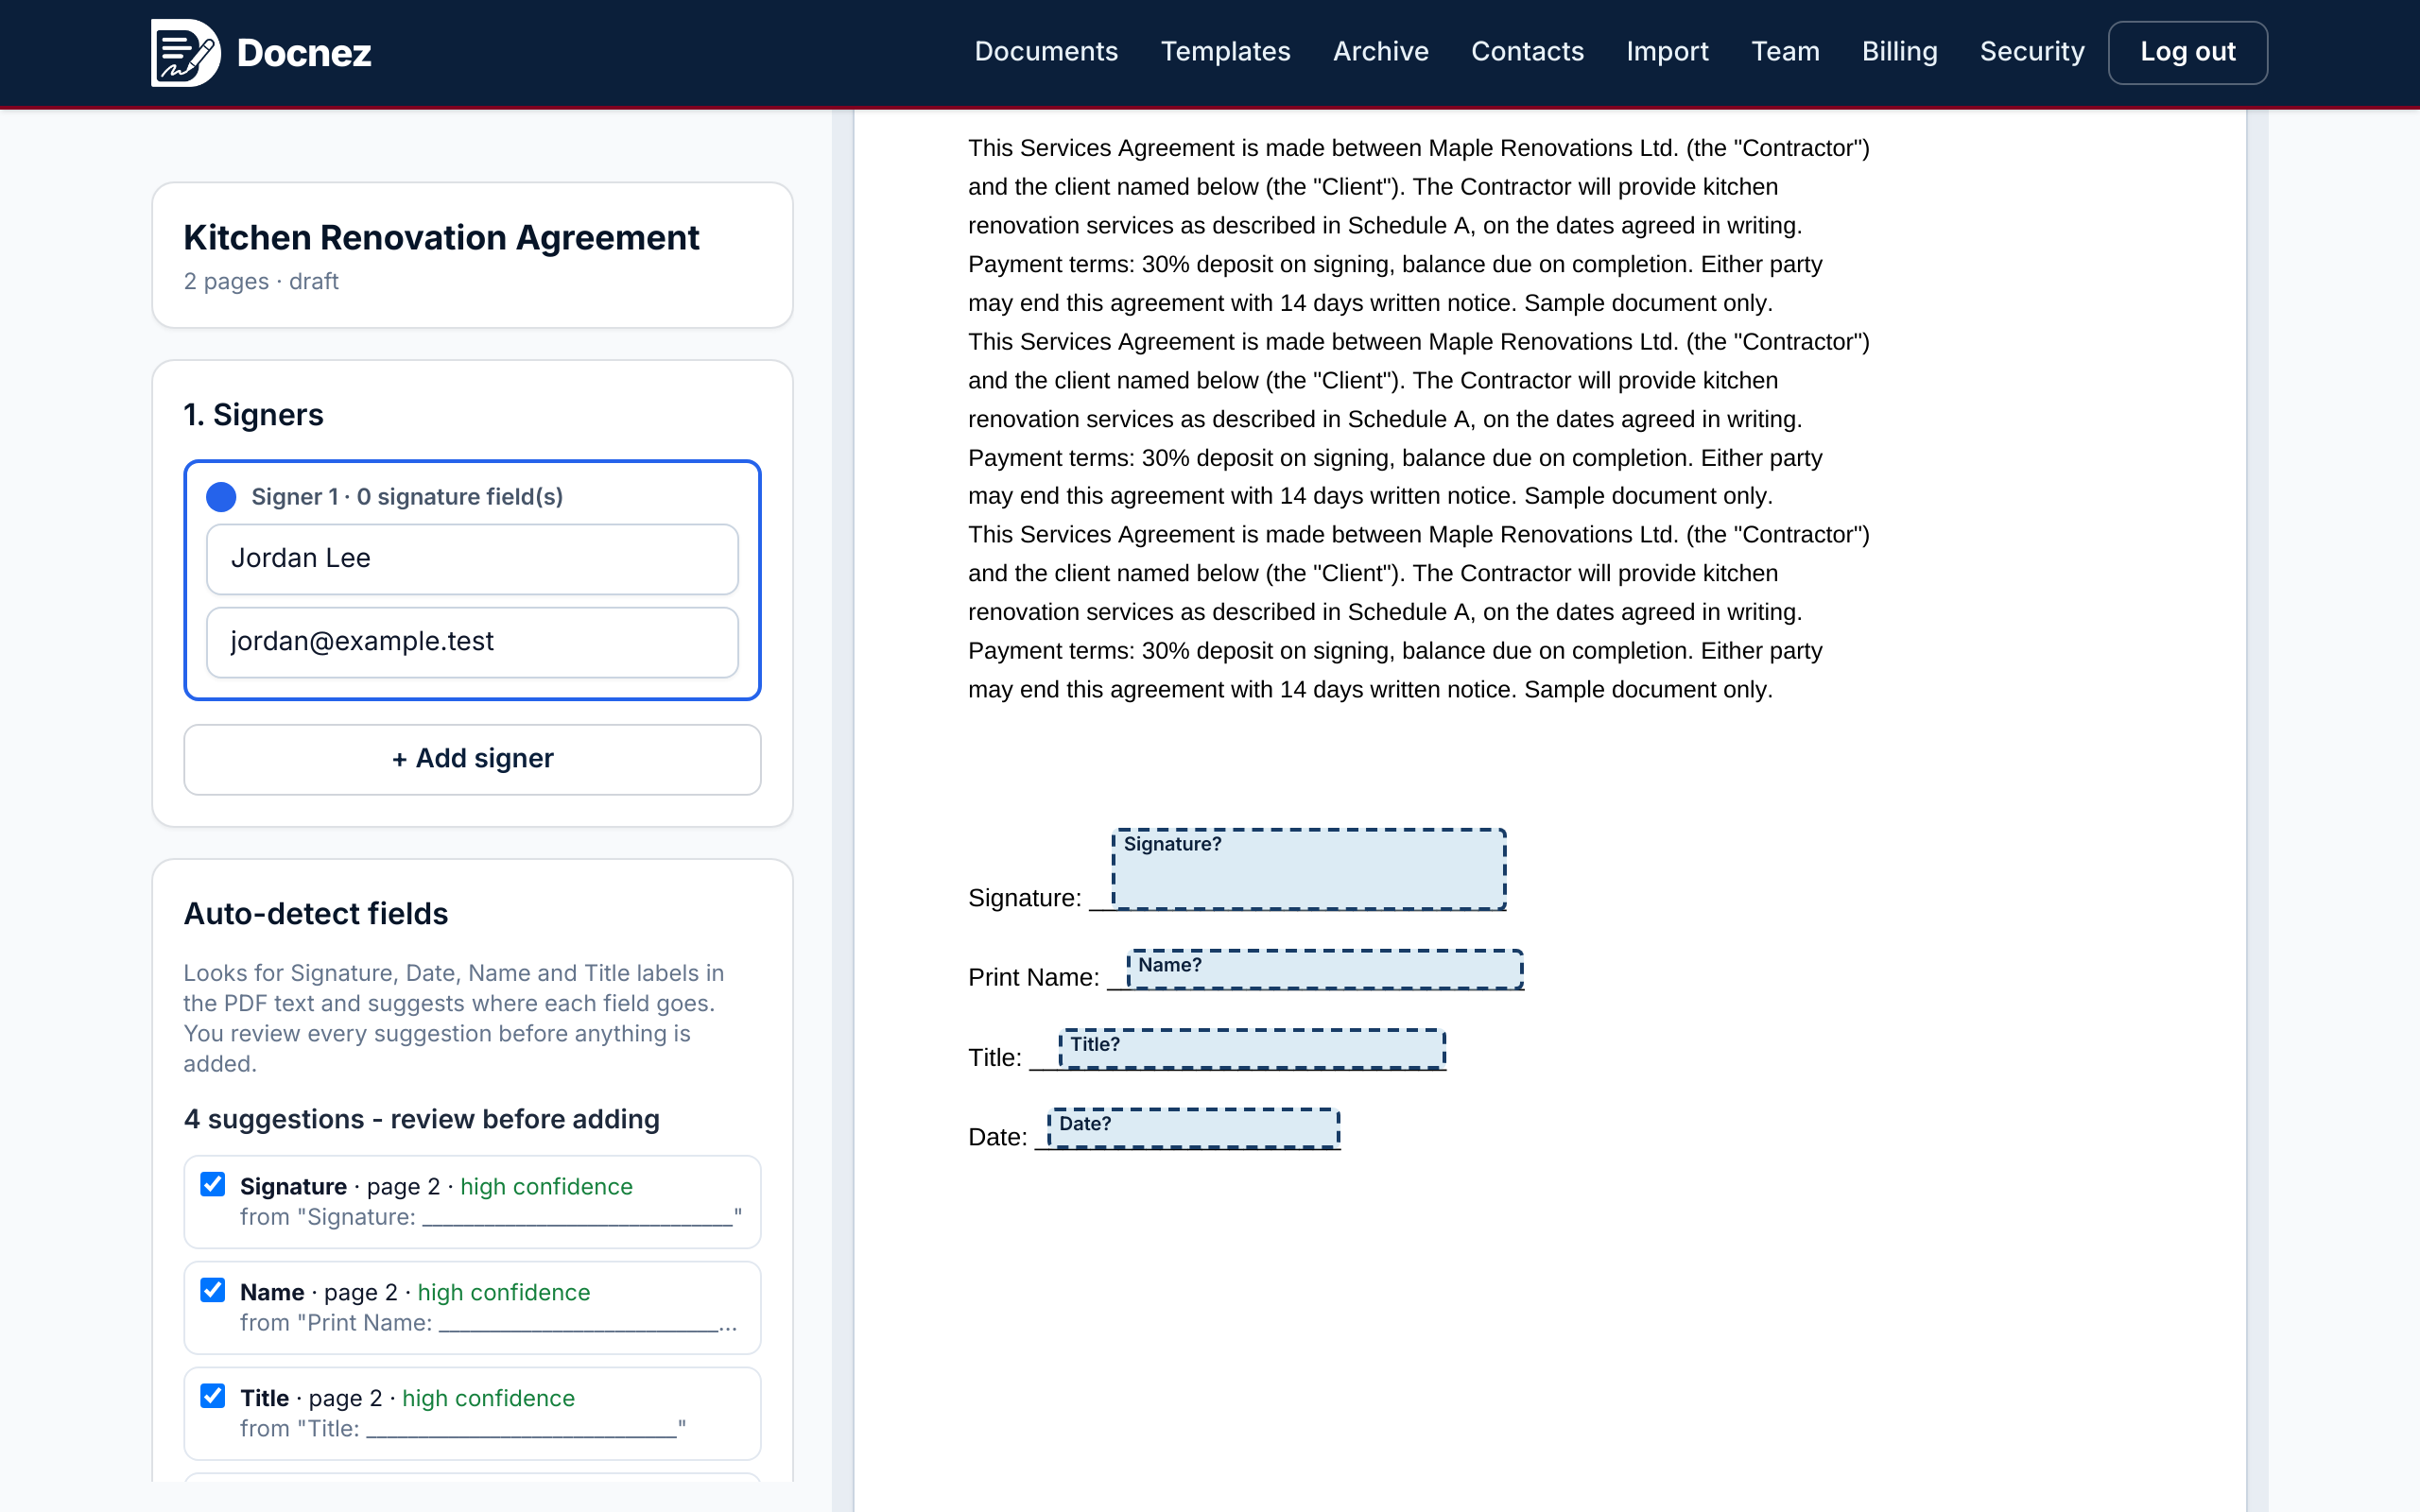The width and height of the screenshot is (2420, 1512).
Task: Open Billing in the top navigation
Action: [1899, 52]
